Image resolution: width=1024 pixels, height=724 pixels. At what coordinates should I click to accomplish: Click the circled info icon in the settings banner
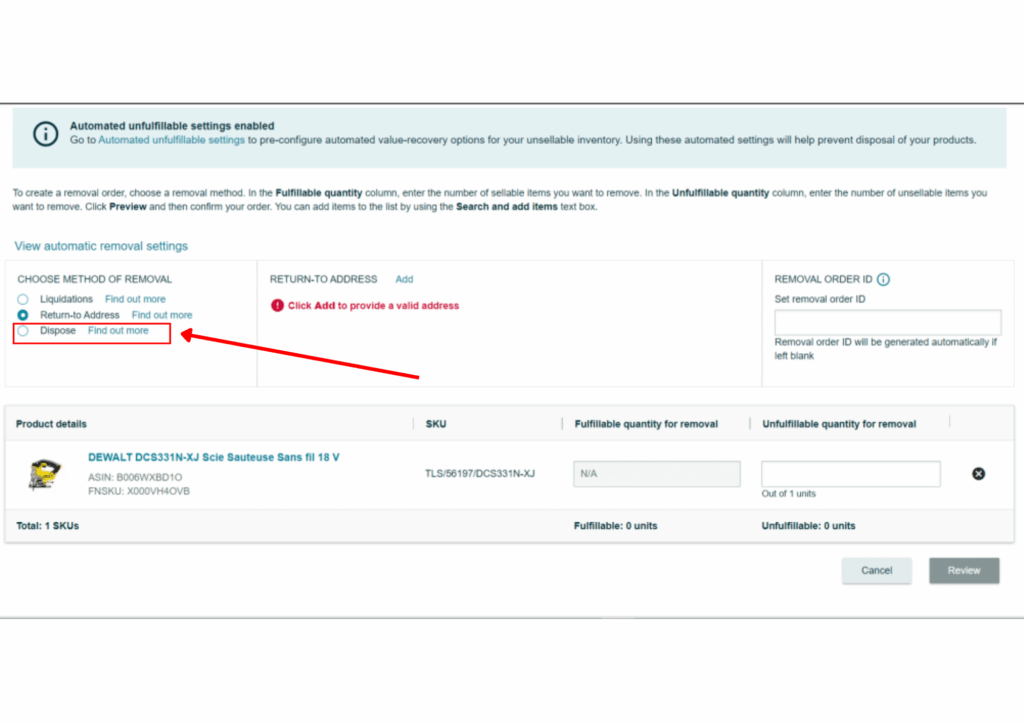pos(45,132)
